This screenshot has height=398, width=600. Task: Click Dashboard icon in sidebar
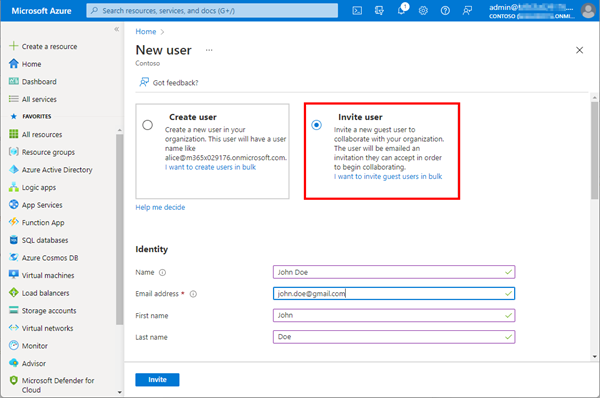13,81
